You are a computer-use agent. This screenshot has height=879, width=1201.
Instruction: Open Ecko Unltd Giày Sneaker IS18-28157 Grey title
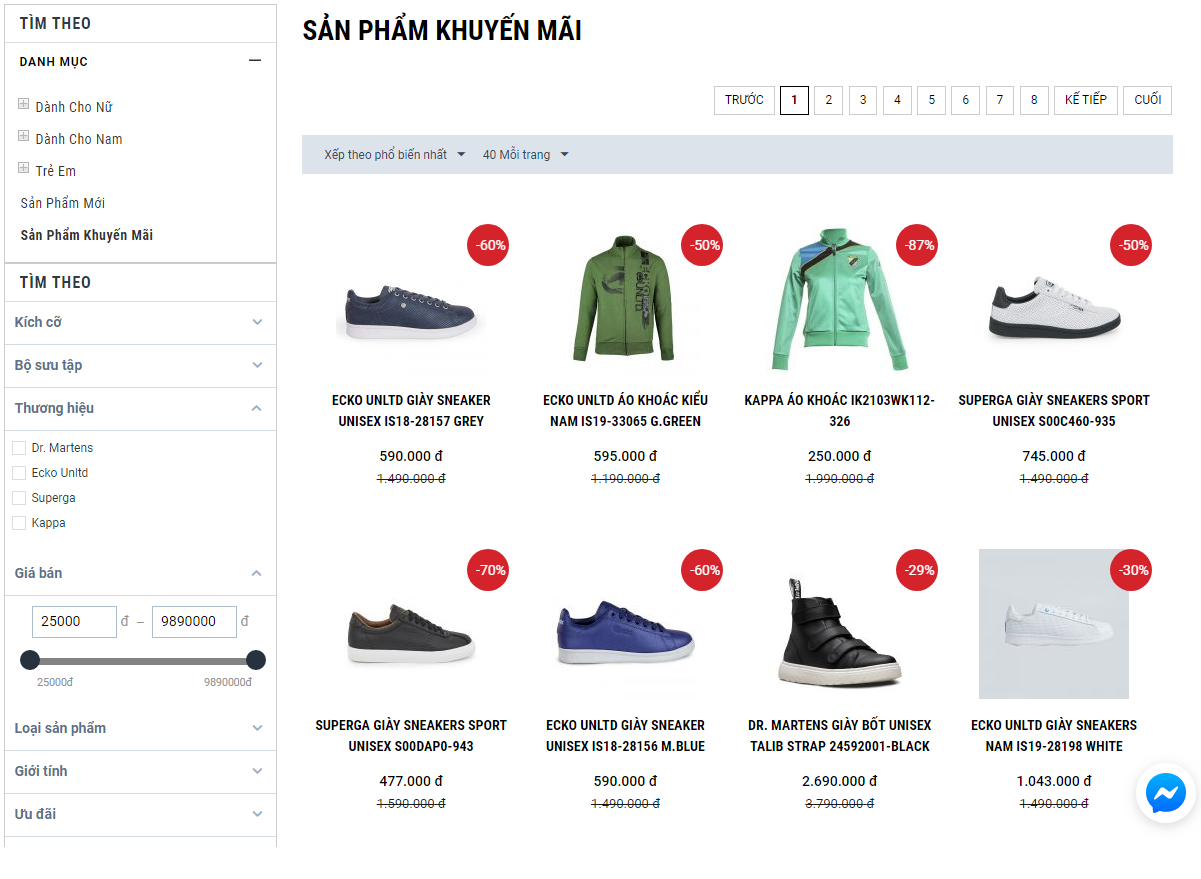click(411, 411)
